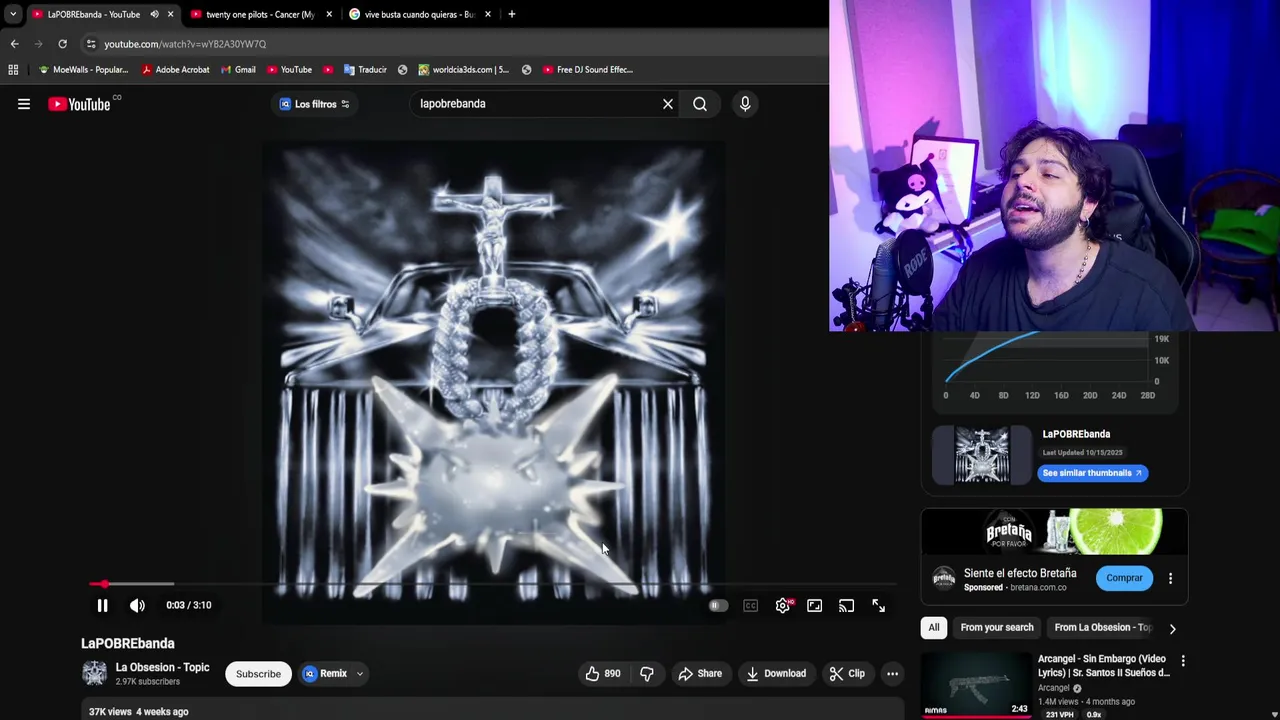Seek along the video progress bar
Viewport: 1280px width, 720px height.
(492, 583)
